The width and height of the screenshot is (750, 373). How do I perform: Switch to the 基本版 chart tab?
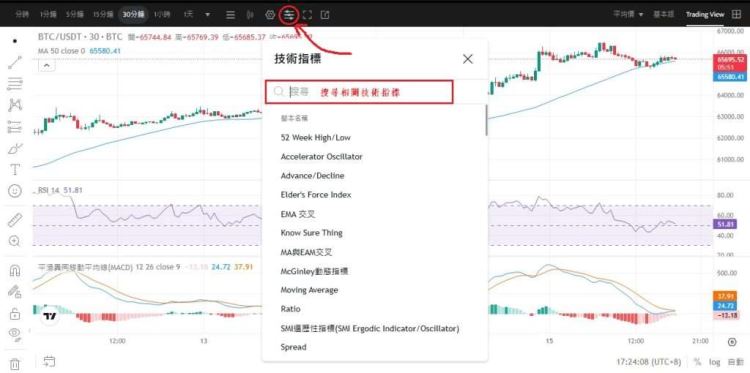pyautogui.click(x=663, y=14)
